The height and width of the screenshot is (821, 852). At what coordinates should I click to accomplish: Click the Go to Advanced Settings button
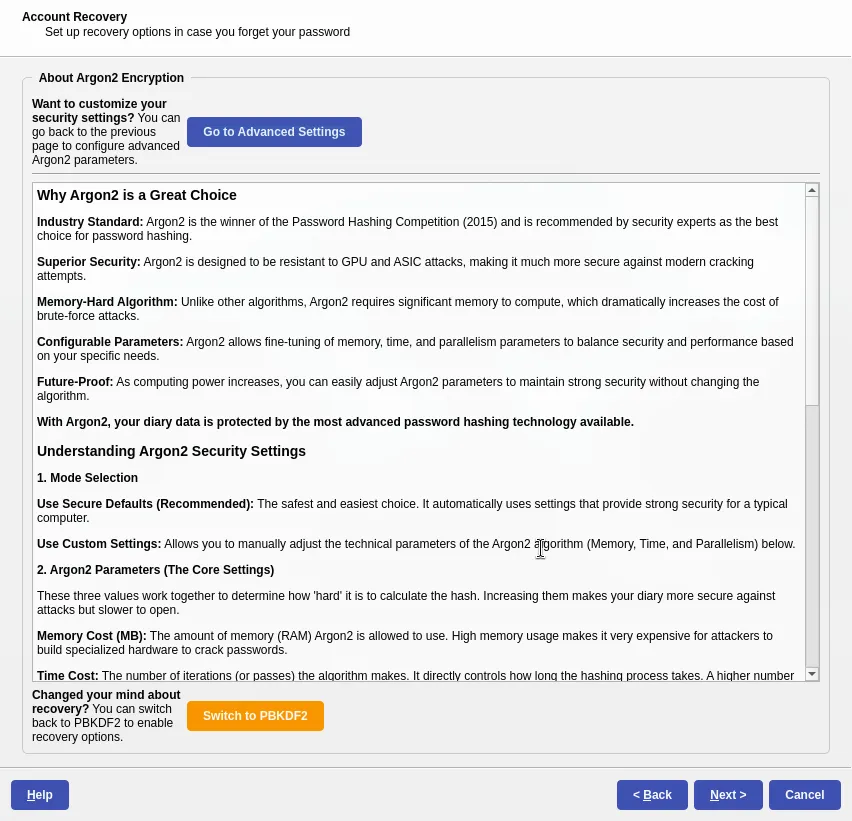pyautogui.click(x=274, y=132)
